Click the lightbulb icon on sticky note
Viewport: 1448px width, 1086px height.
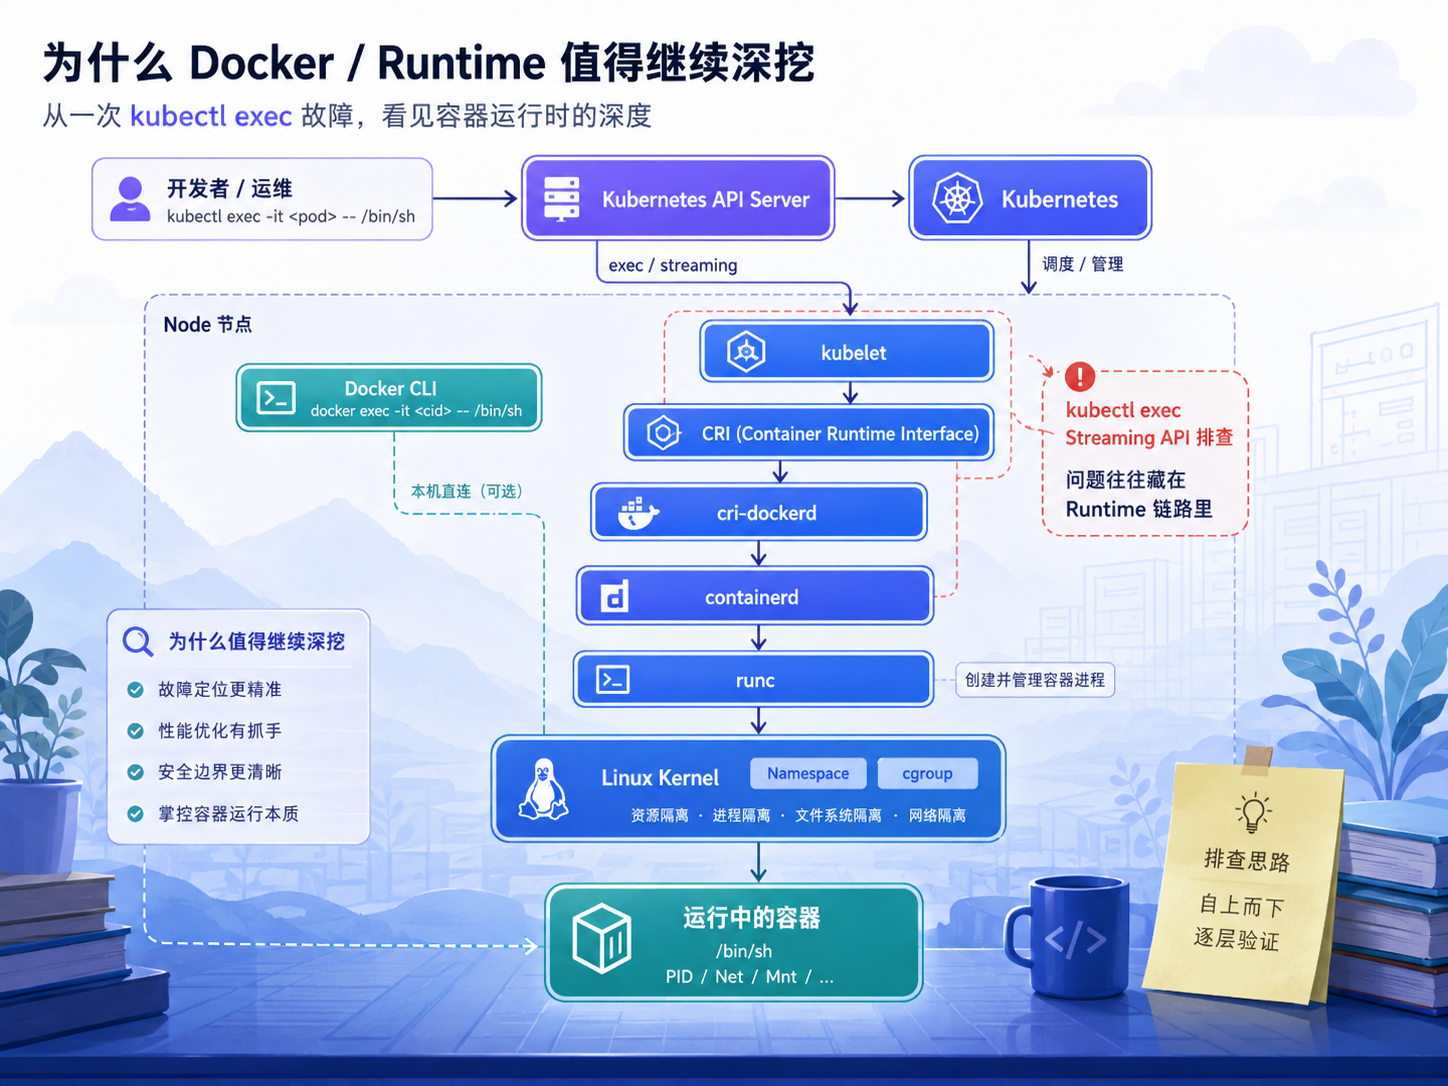[x=1253, y=812]
